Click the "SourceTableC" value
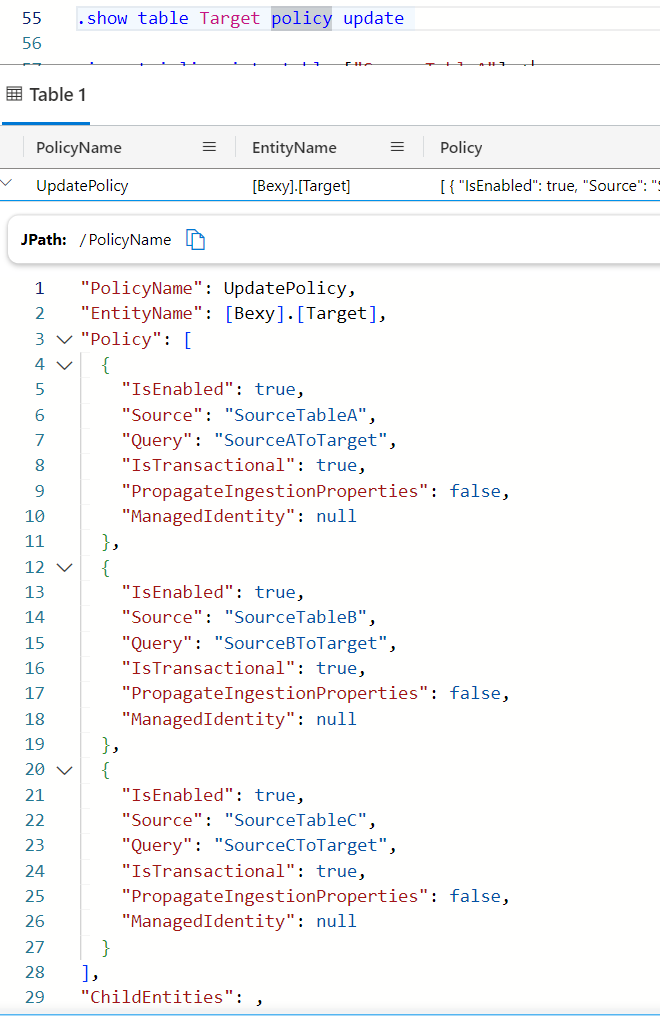The height and width of the screenshot is (1017, 660). (296, 820)
